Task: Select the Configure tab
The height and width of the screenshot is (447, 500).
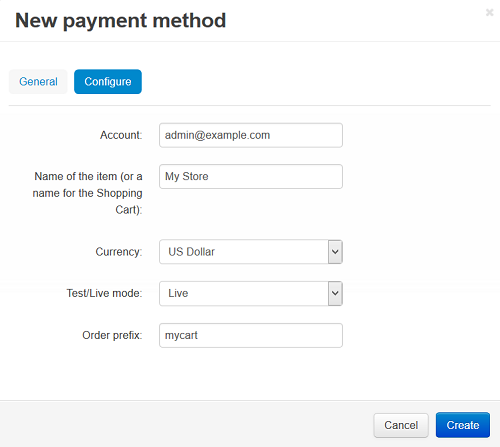Action: (x=108, y=82)
